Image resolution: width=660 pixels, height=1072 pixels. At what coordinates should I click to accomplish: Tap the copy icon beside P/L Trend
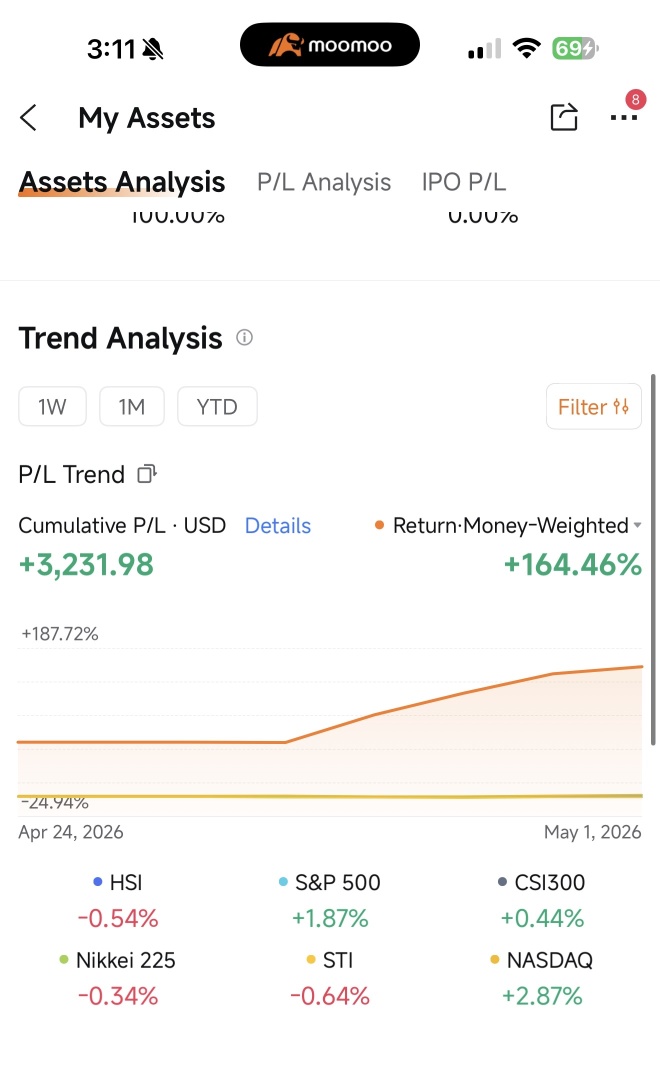click(x=147, y=474)
